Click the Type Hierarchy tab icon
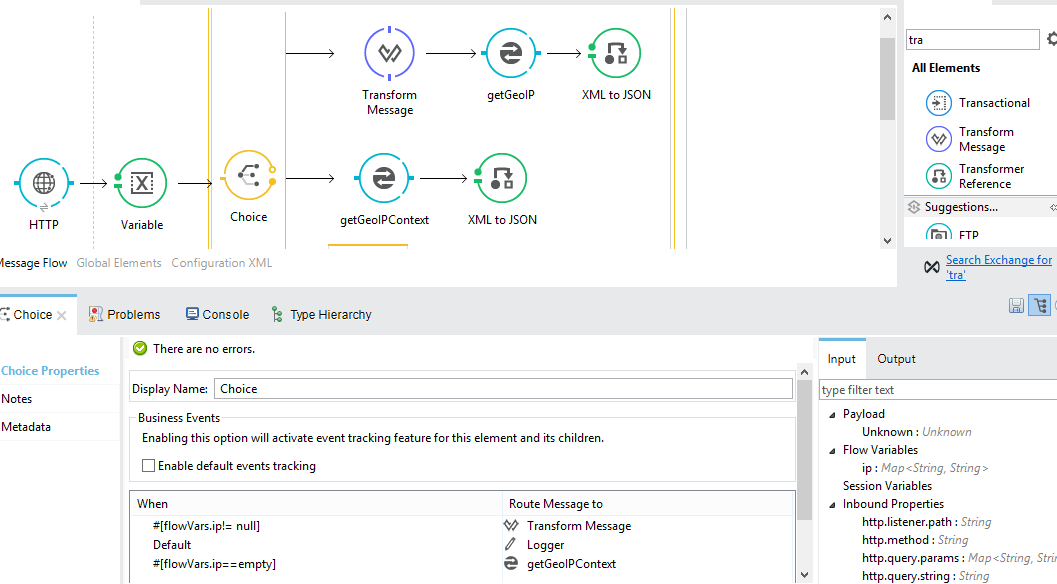1057x584 pixels. (277, 314)
